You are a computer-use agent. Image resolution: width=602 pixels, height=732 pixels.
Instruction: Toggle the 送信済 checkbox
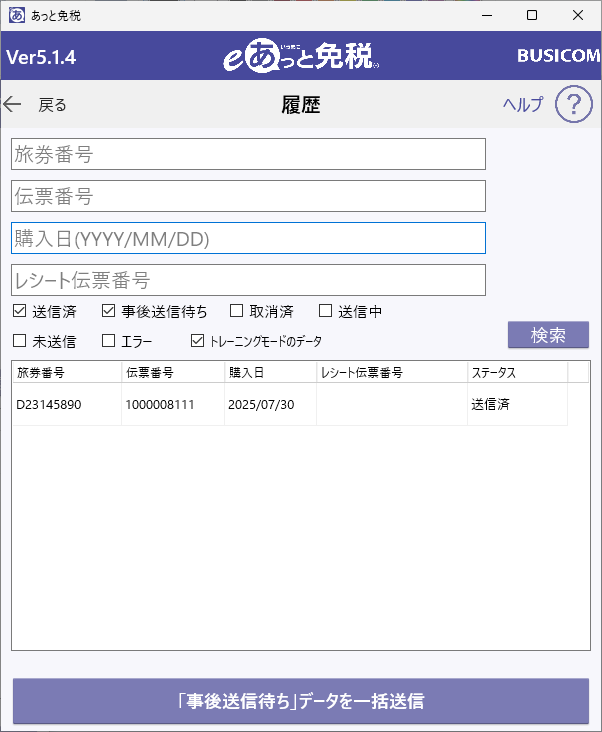(x=19, y=310)
